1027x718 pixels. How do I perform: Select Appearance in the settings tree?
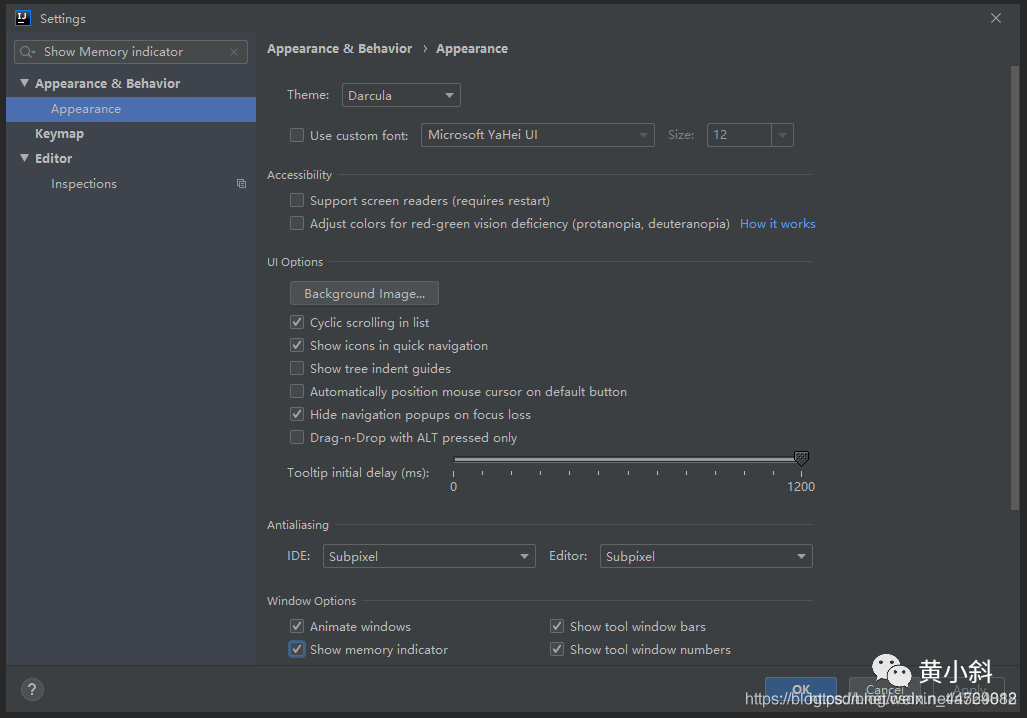(131, 109)
